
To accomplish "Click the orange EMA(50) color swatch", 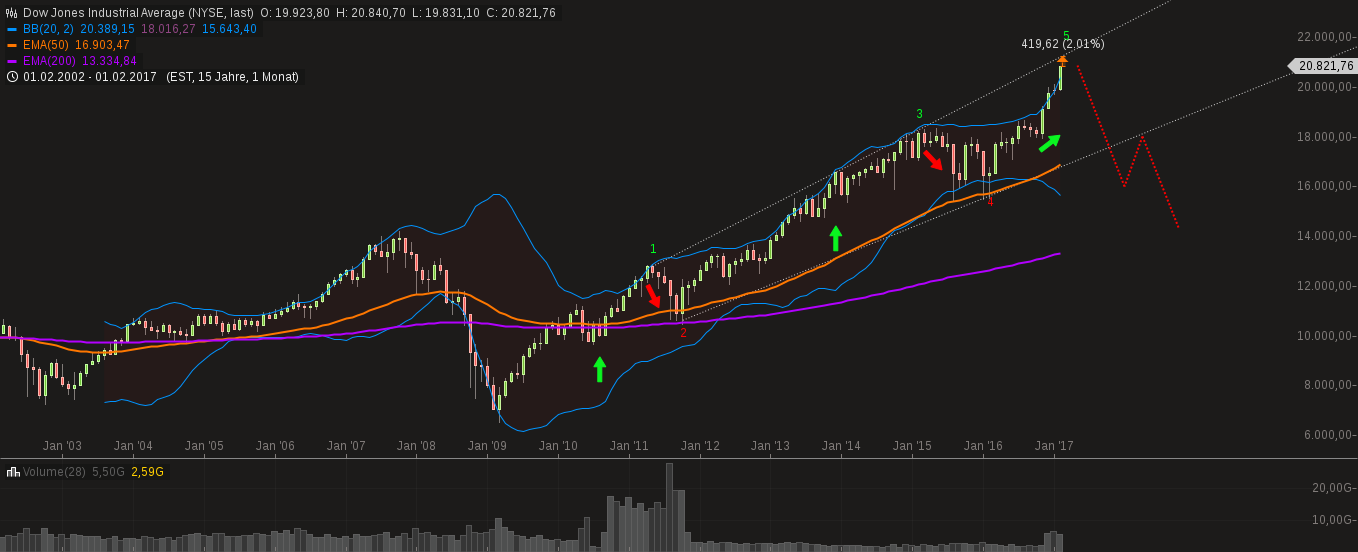I will (12, 45).
